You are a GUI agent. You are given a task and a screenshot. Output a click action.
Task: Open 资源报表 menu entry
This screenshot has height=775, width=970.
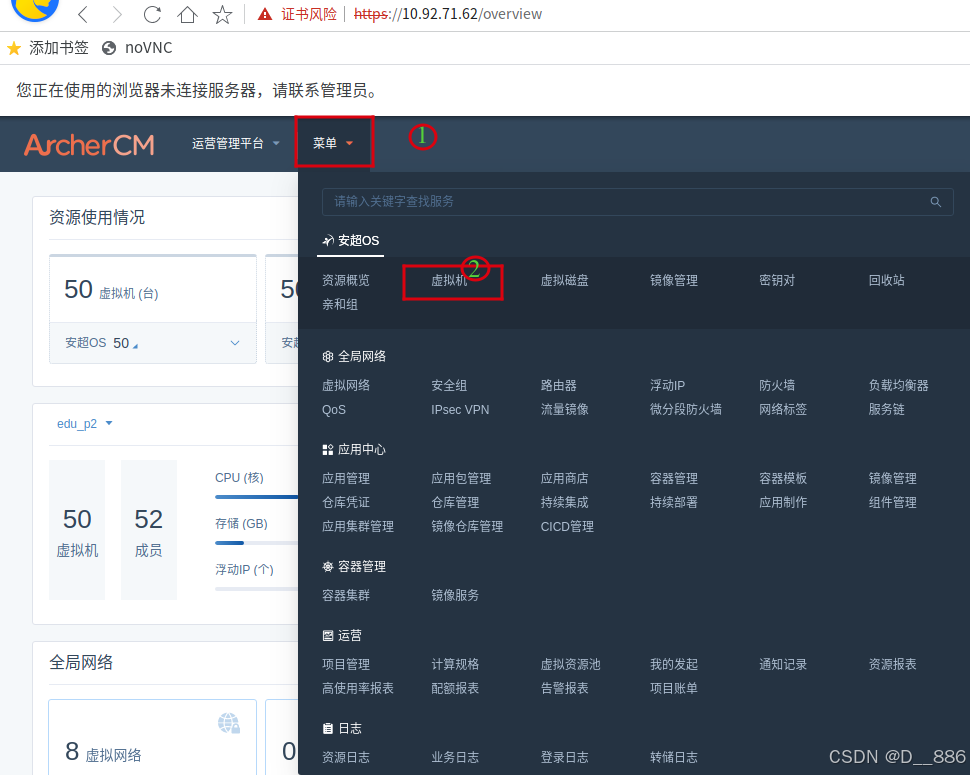pos(893,664)
